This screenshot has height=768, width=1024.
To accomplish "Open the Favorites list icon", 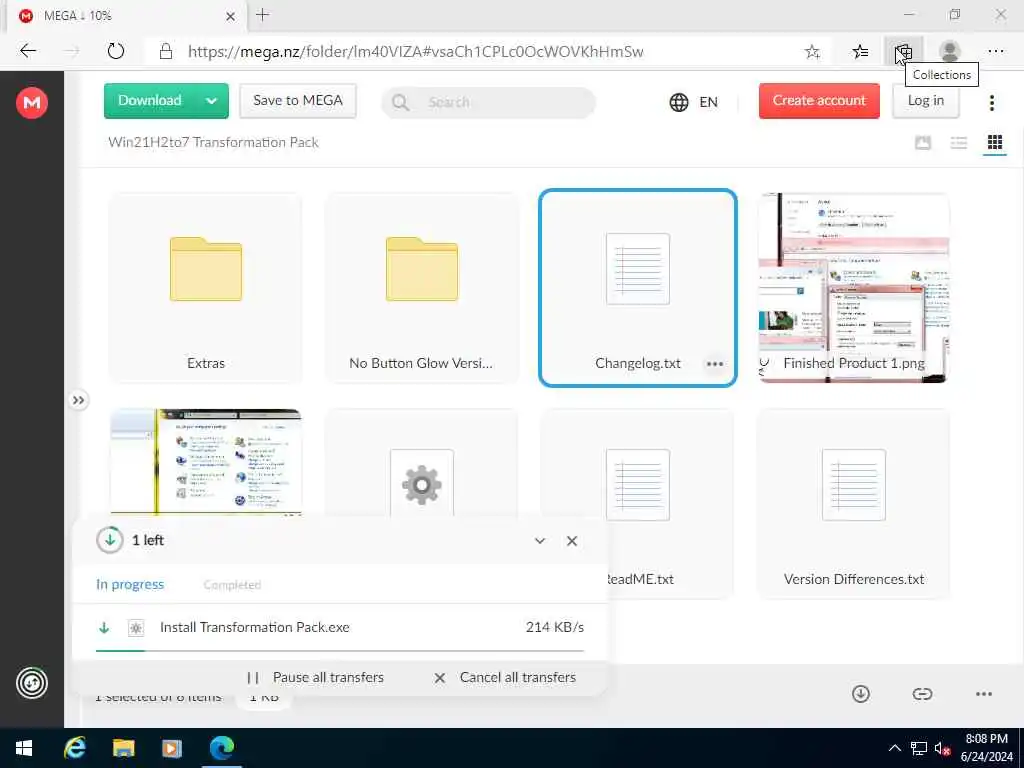I will [x=860, y=52].
